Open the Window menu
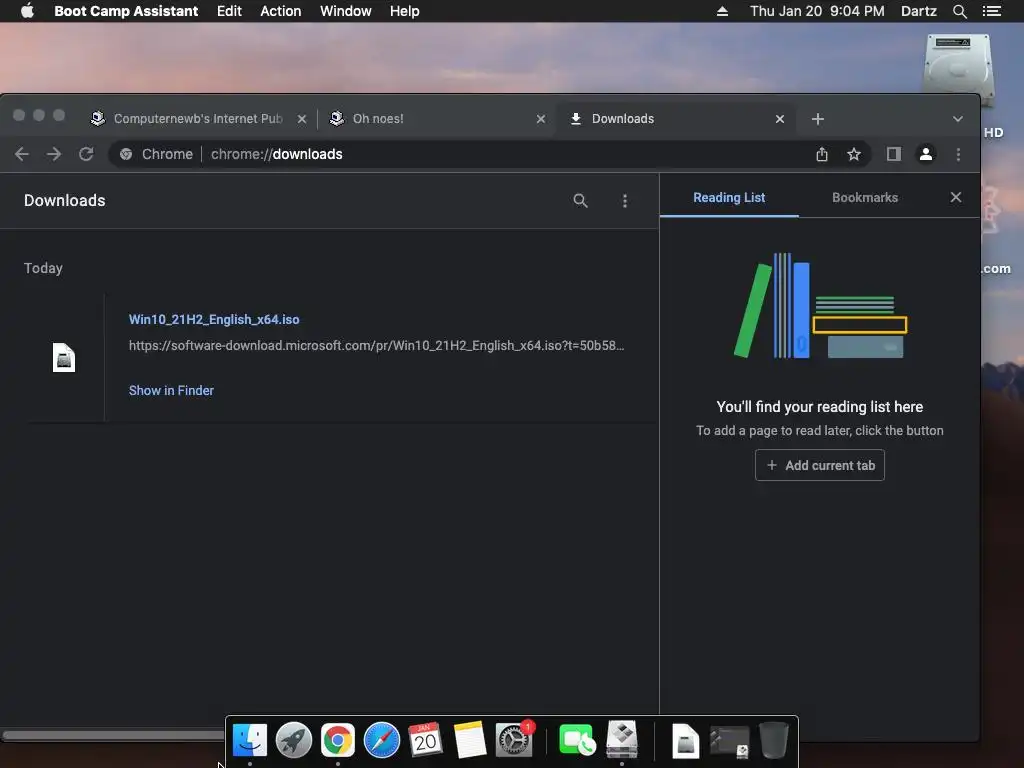This screenshot has width=1024, height=768. tap(345, 11)
